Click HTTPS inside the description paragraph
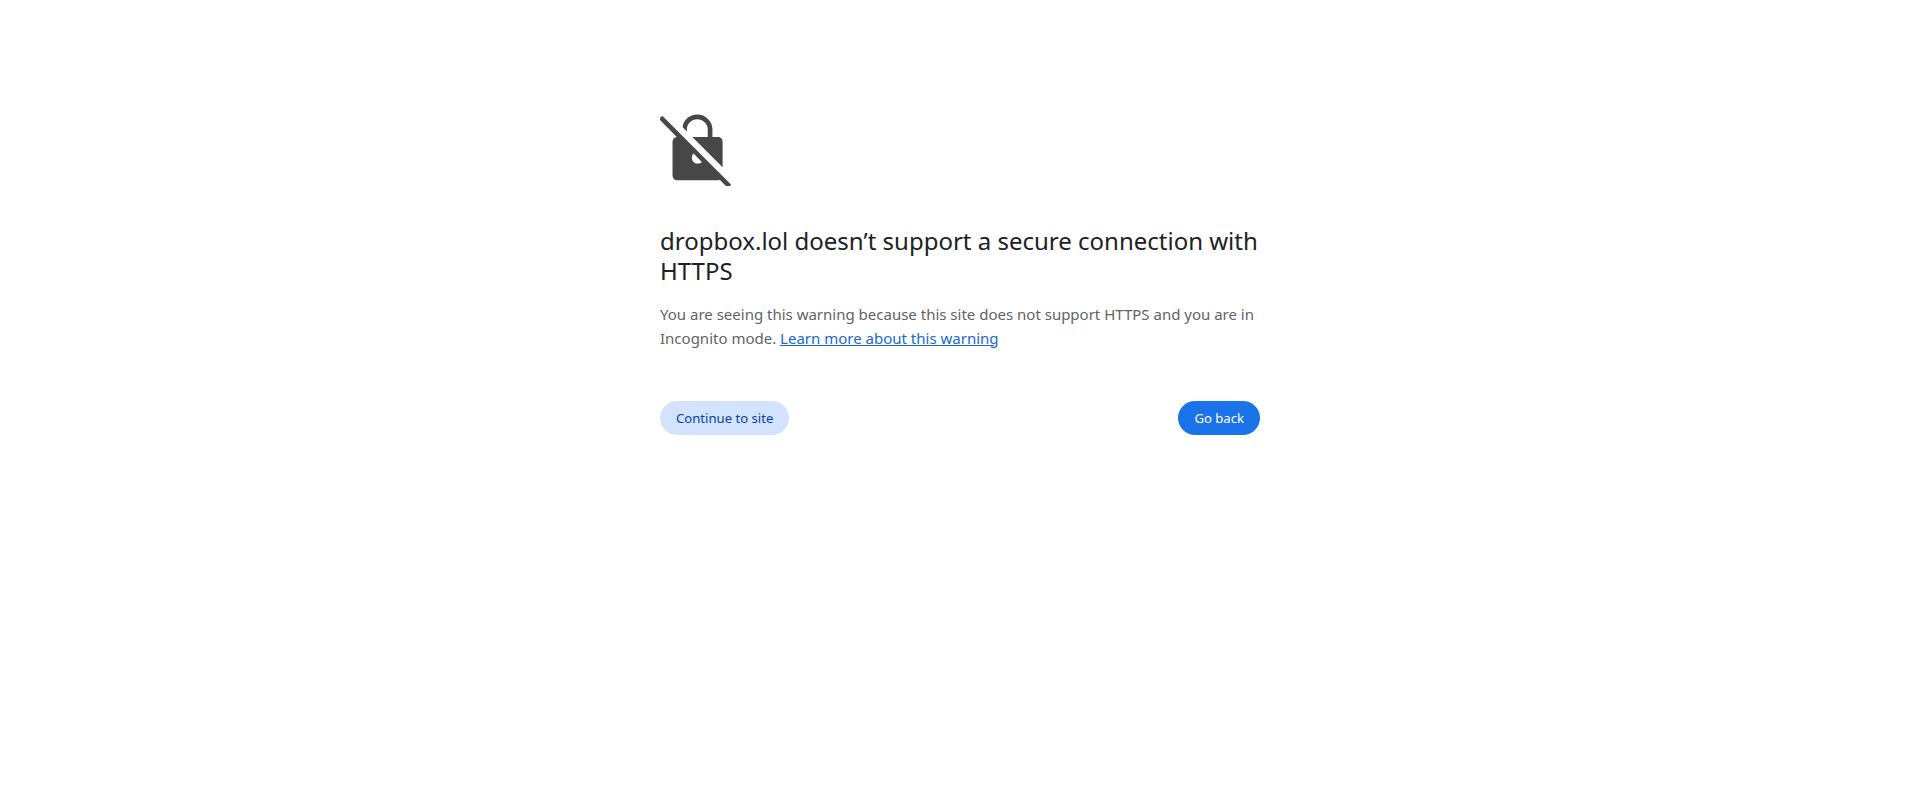This screenshot has height=811, width=1920. 1126,315
